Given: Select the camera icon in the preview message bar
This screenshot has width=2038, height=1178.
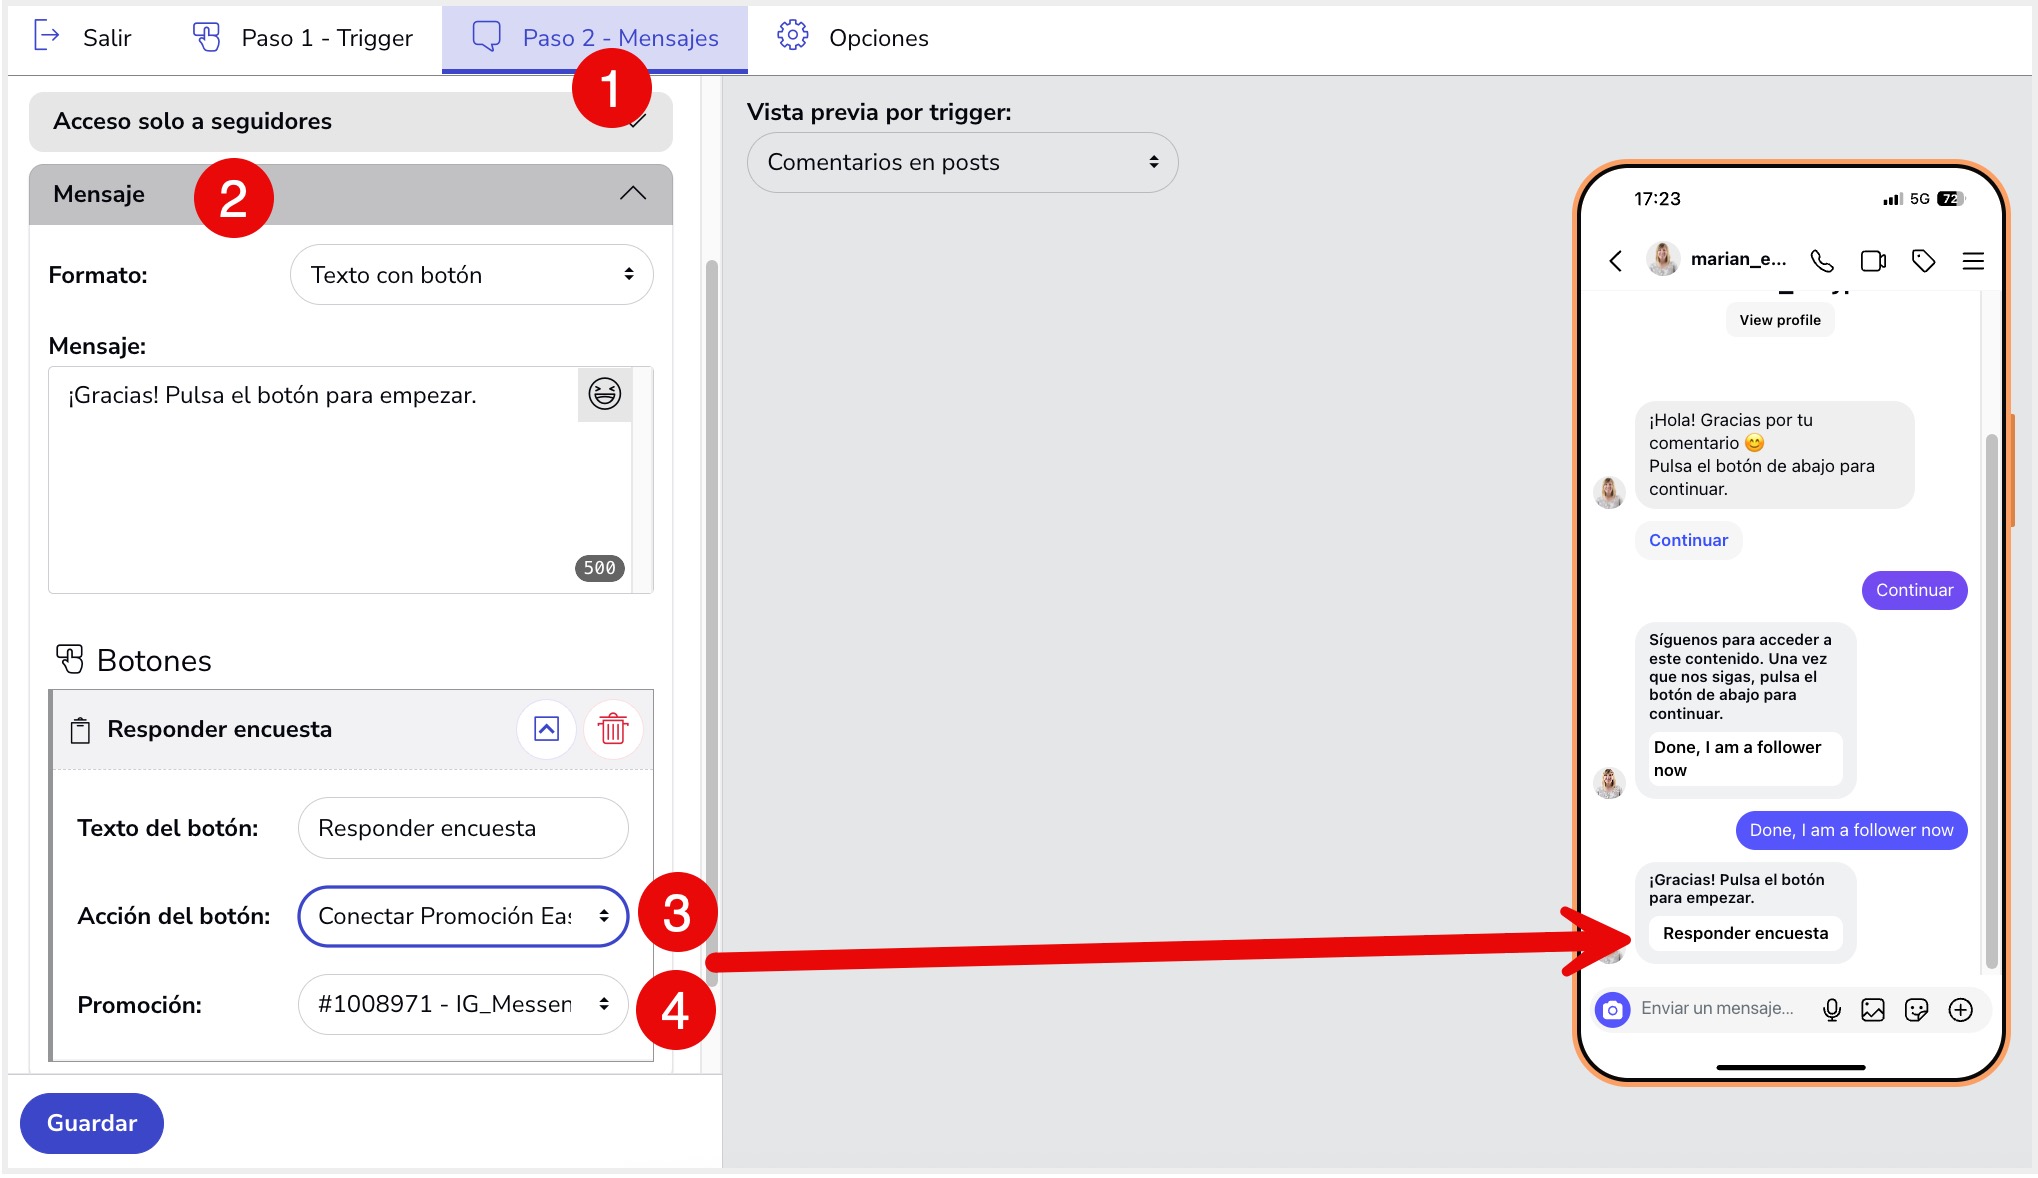Looking at the screenshot, I should 1612,1010.
